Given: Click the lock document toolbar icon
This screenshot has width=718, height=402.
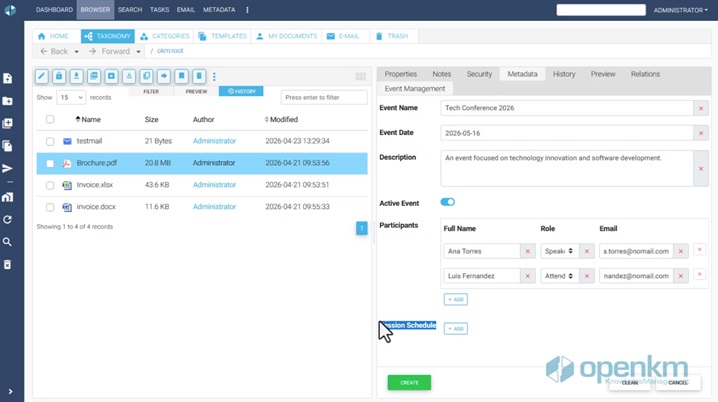Looking at the screenshot, I should (x=59, y=76).
